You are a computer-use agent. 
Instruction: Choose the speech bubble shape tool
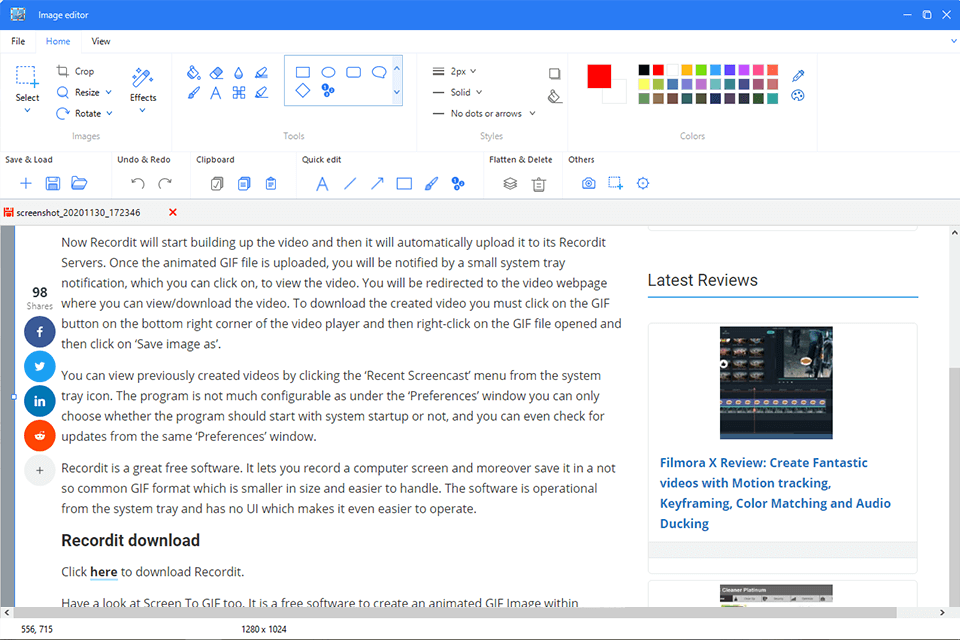click(378, 72)
